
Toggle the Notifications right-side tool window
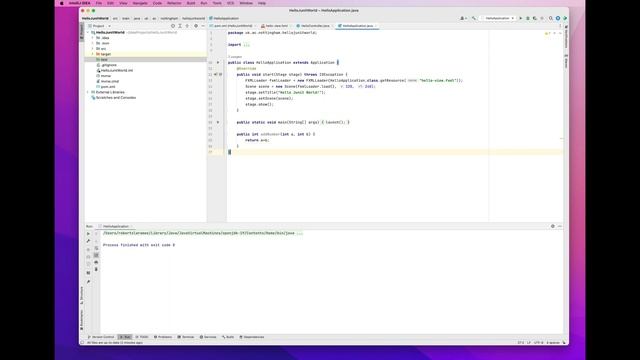[x=566, y=37]
